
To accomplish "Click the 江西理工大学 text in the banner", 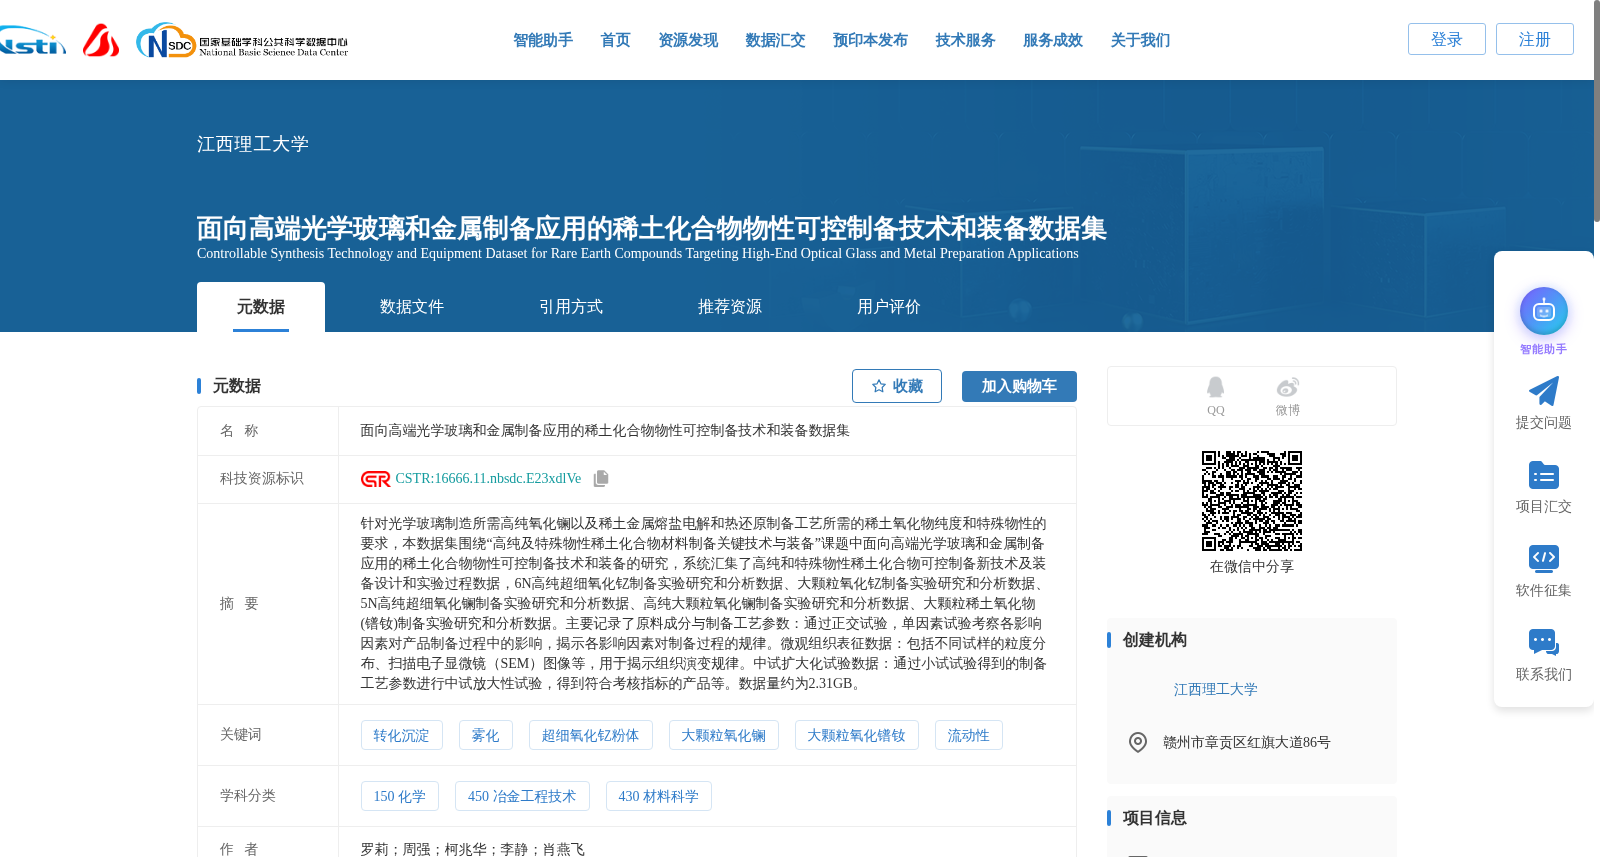I will pos(253,144).
